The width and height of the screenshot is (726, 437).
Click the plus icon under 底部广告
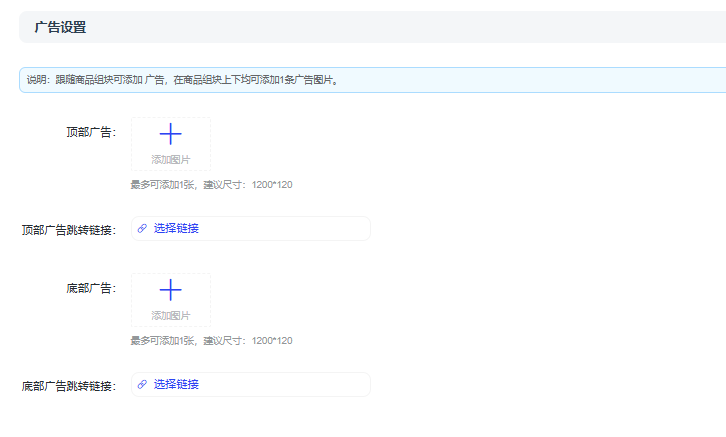[x=171, y=290]
